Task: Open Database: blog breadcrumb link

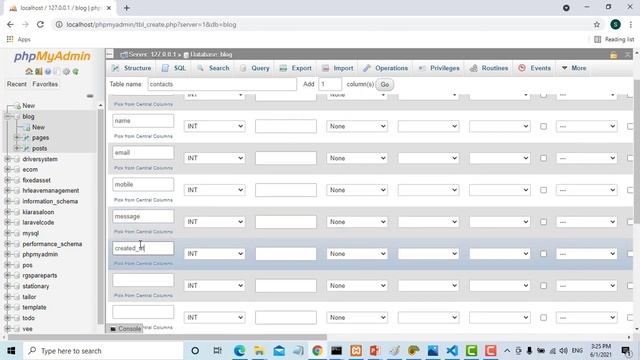Action: (208, 54)
